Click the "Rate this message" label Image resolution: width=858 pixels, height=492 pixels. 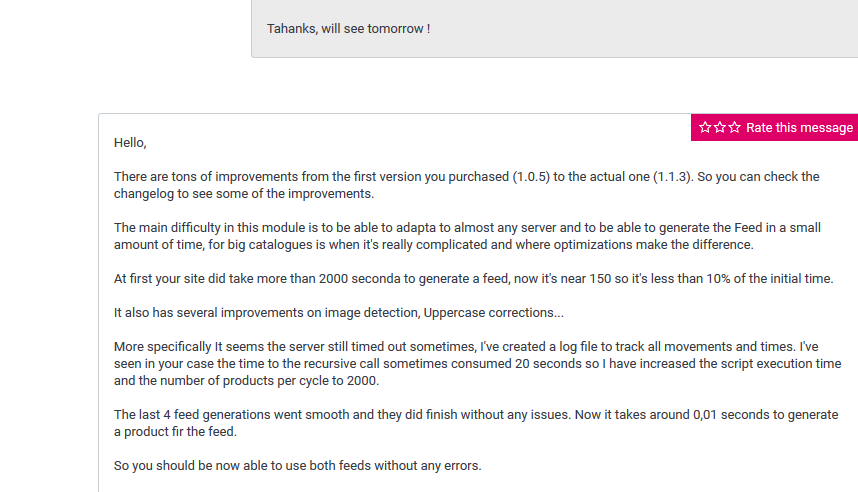(799, 128)
